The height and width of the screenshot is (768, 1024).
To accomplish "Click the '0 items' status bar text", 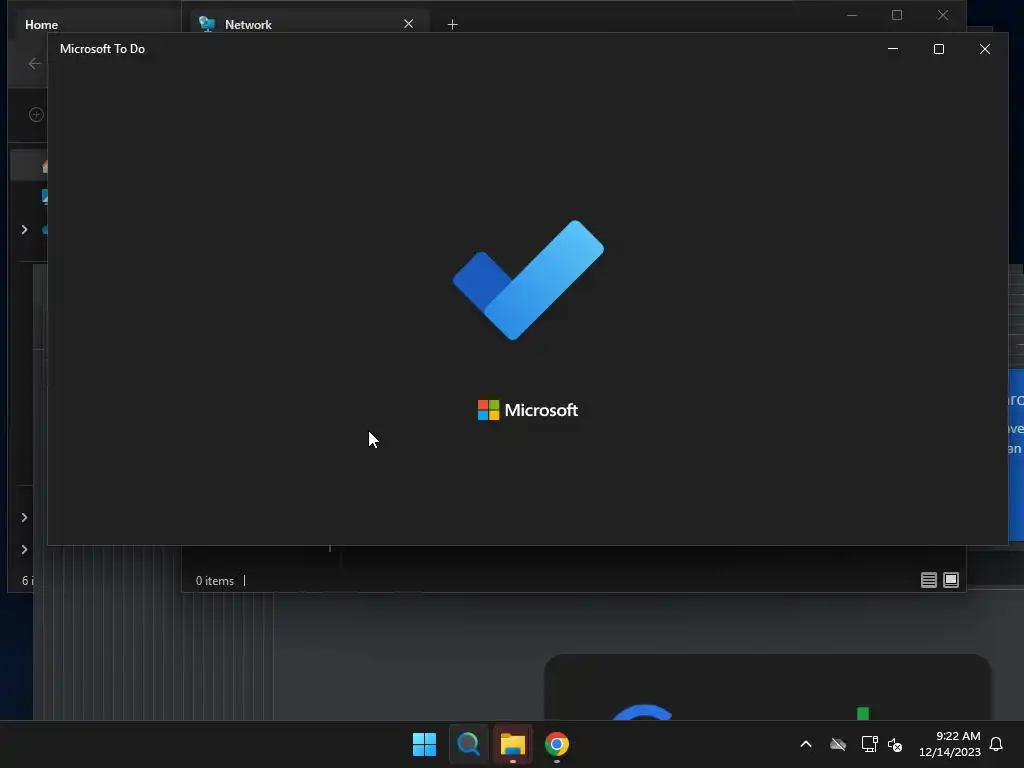I will click(215, 581).
